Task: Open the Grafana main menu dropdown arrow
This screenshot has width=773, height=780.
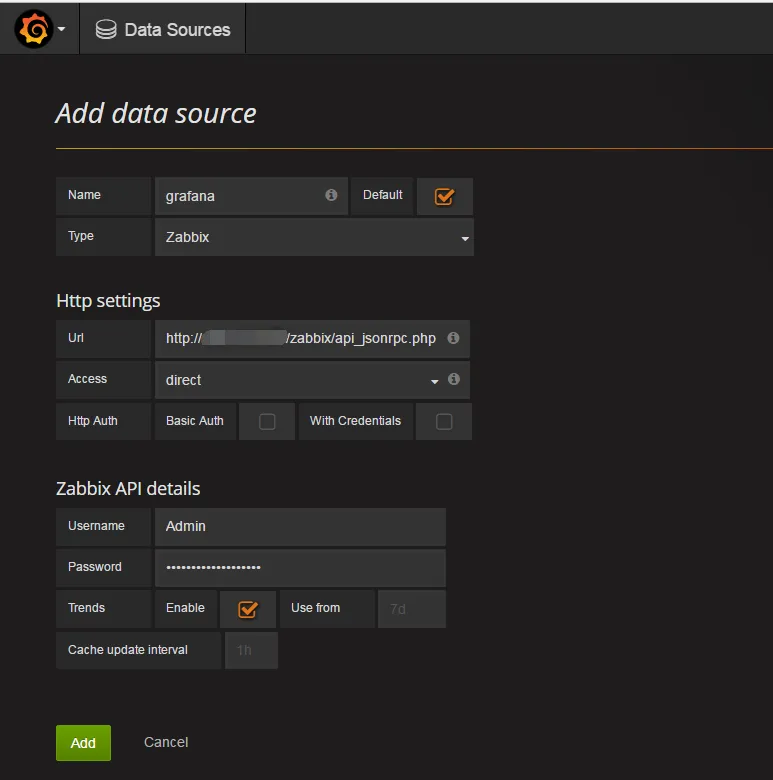Action: tap(62, 30)
